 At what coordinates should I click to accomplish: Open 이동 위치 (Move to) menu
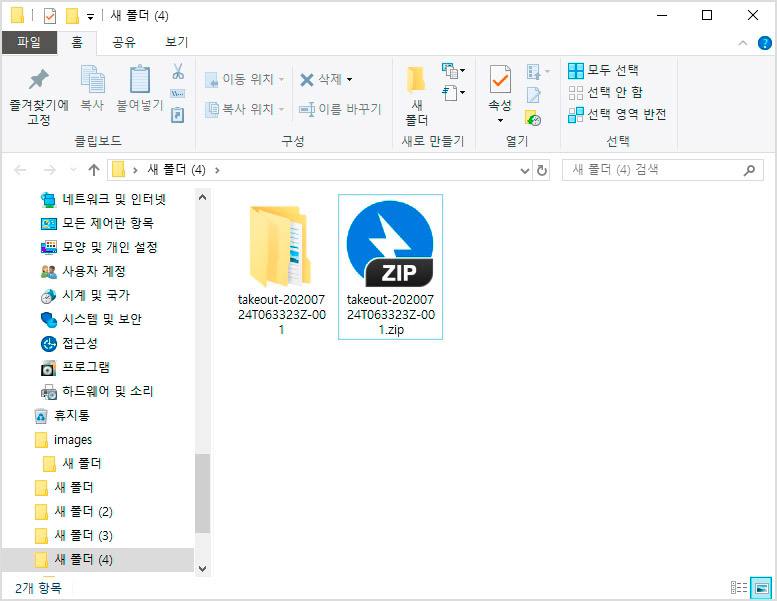(245, 79)
